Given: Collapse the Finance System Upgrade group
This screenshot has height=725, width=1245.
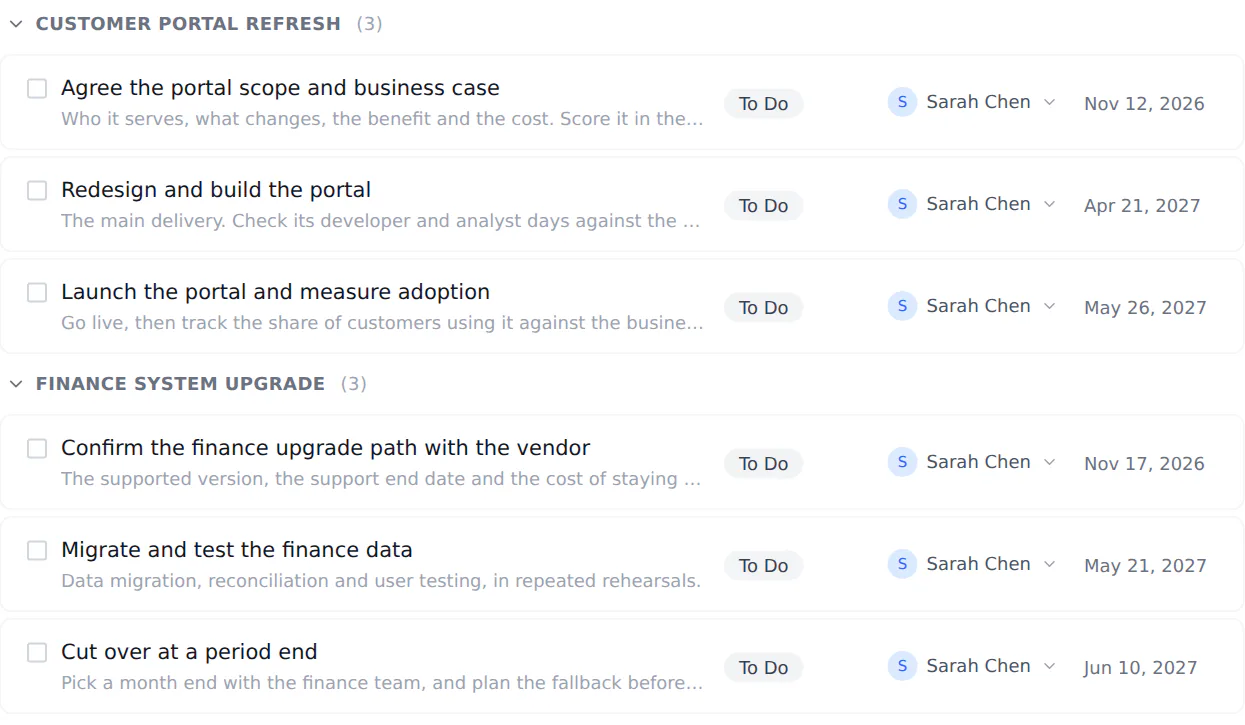Looking at the screenshot, I should (16, 384).
